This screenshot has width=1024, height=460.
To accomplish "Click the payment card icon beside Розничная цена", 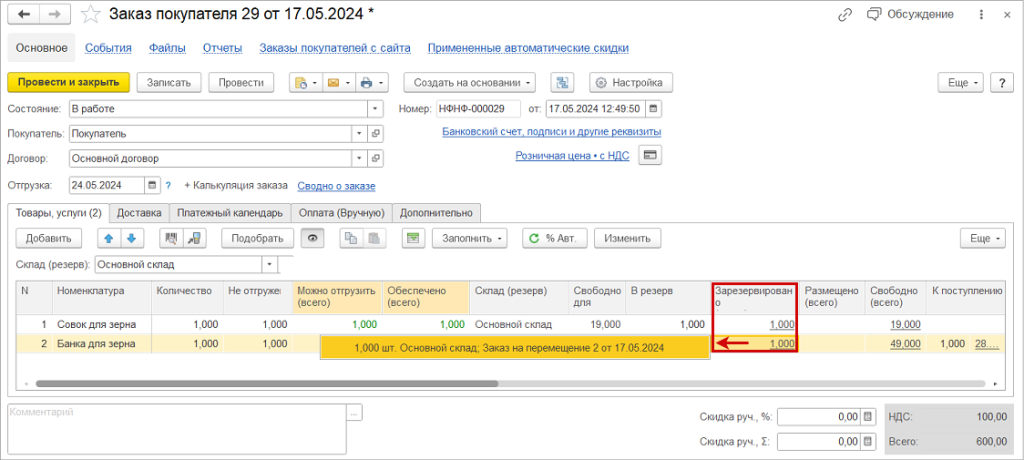I will pyautogui.click(x=651, y=156).
